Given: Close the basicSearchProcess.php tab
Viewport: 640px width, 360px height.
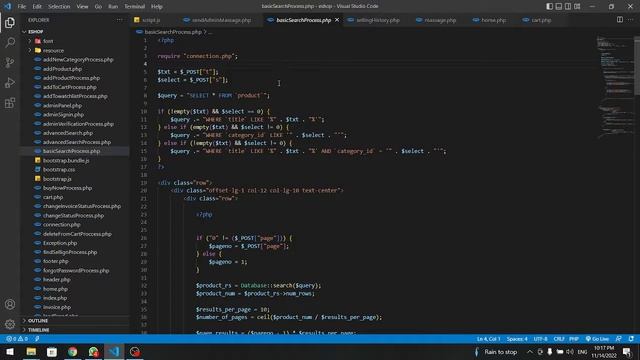Looking at the screenshot, I should click(x=337, y=20).
